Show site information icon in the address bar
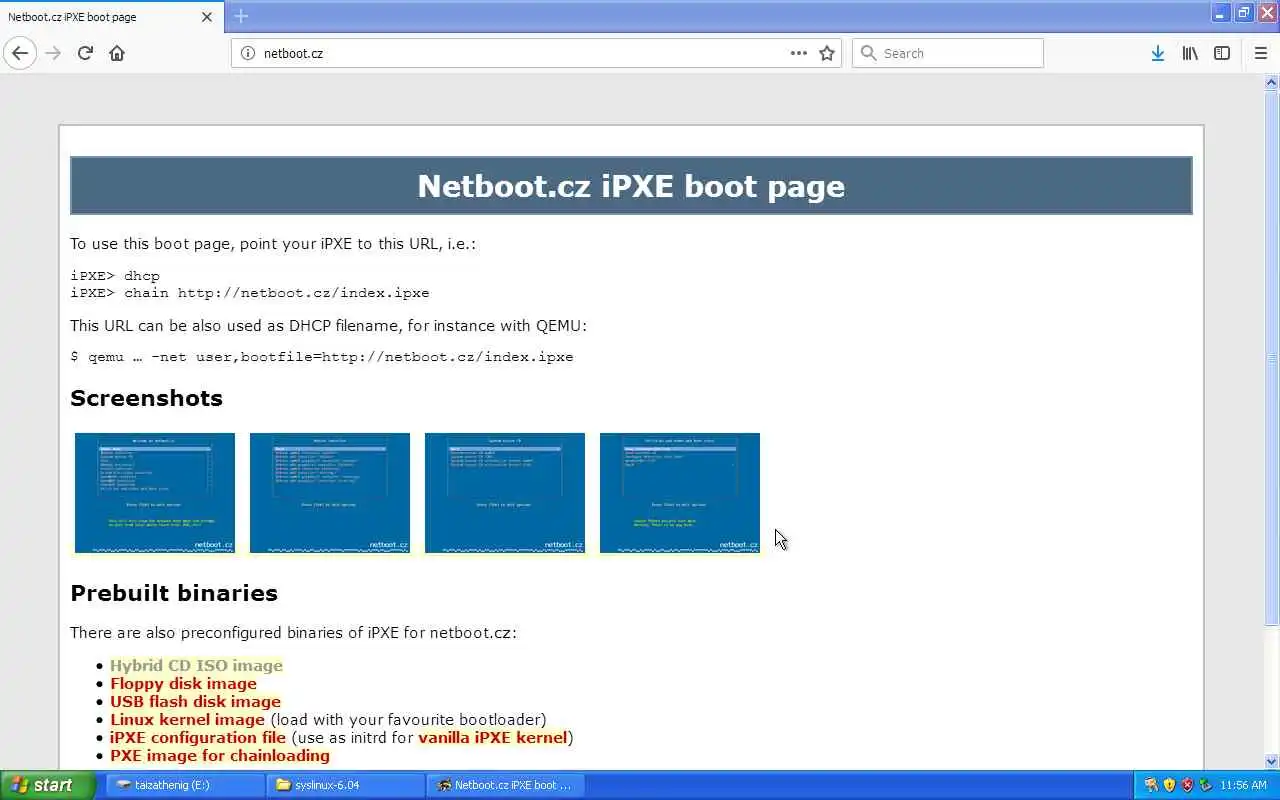Viewport: 1280px width, 800px height. tap(248, 53)
